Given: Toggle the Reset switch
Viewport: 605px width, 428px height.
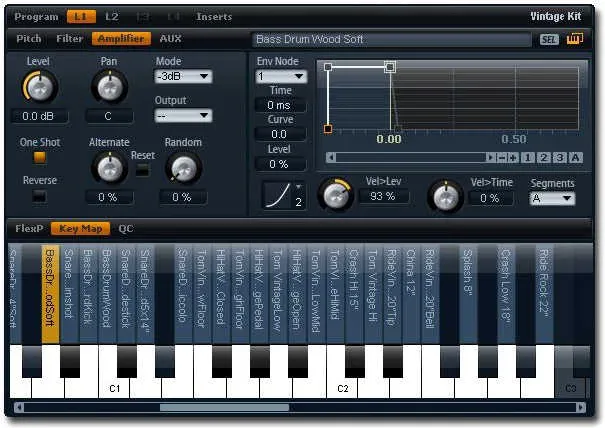Looking at the screenshot, I should pos(143,170).
